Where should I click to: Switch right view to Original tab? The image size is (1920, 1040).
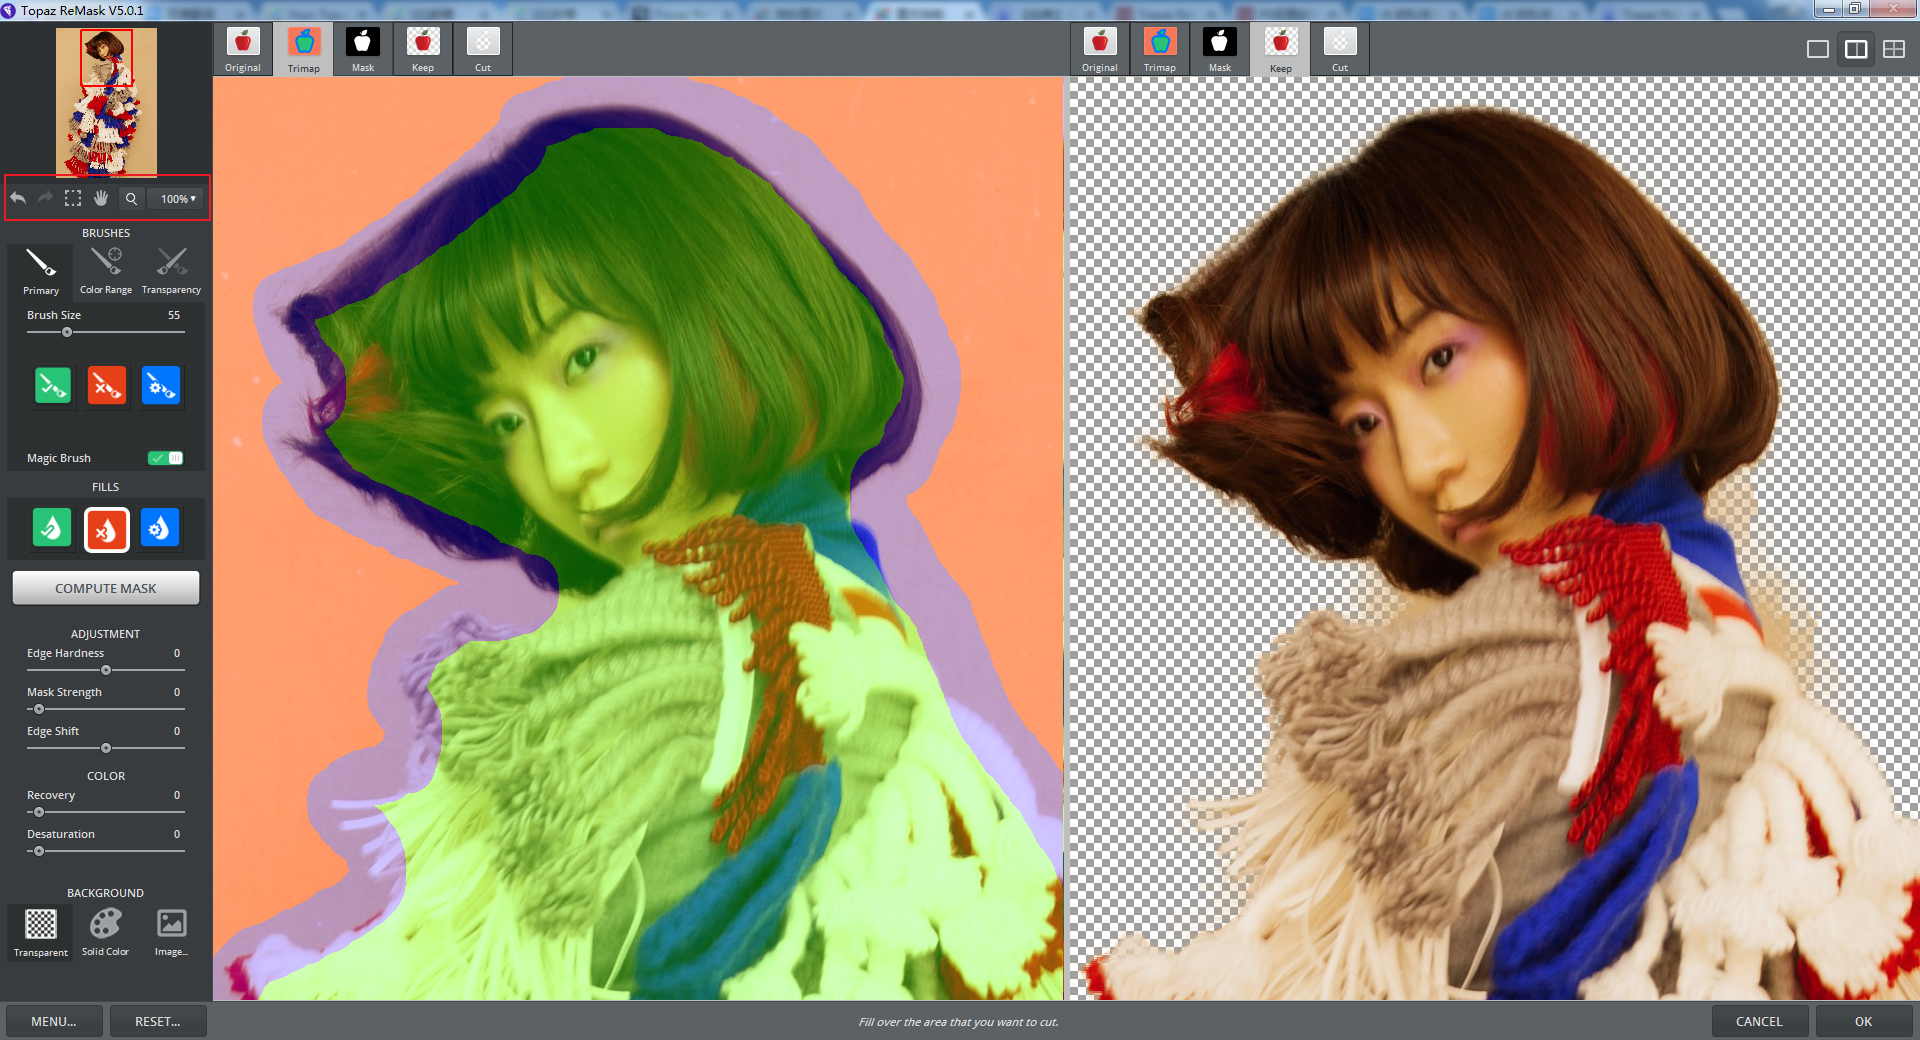[1100, 49]
